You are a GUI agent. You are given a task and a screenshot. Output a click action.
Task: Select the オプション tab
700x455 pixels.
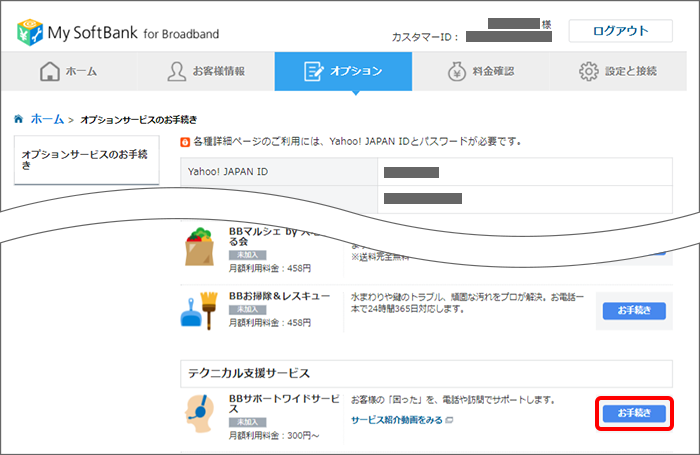click(x=343, y=71)
